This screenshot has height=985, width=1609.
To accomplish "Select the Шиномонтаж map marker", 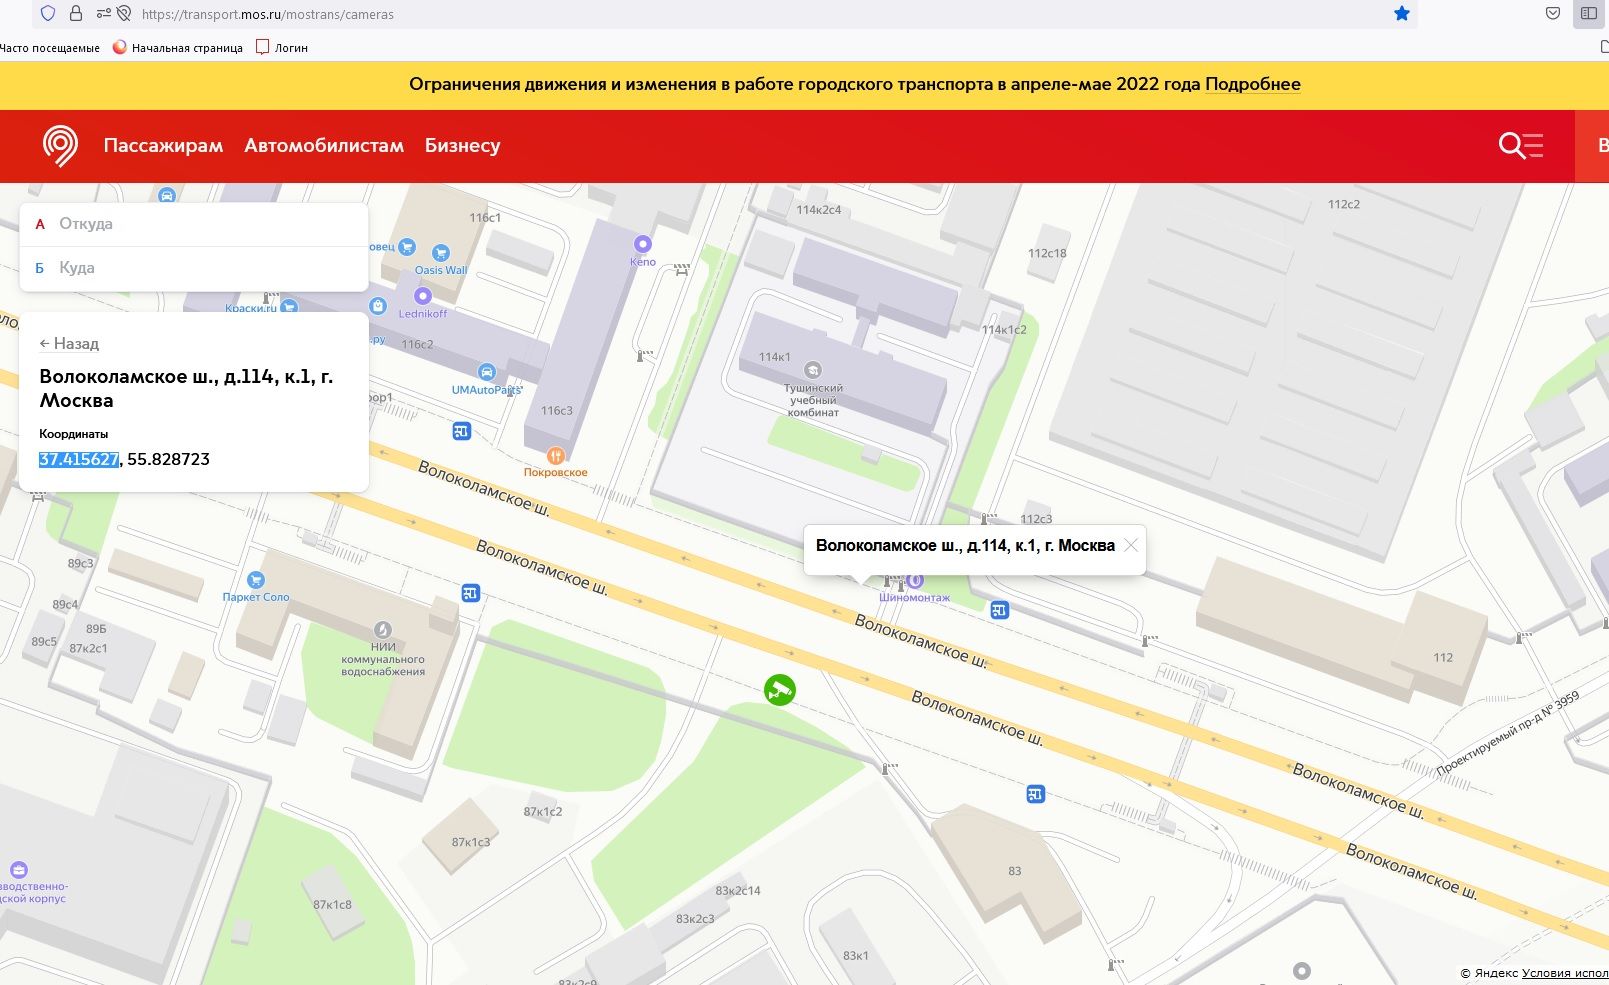I will (915, 581).
